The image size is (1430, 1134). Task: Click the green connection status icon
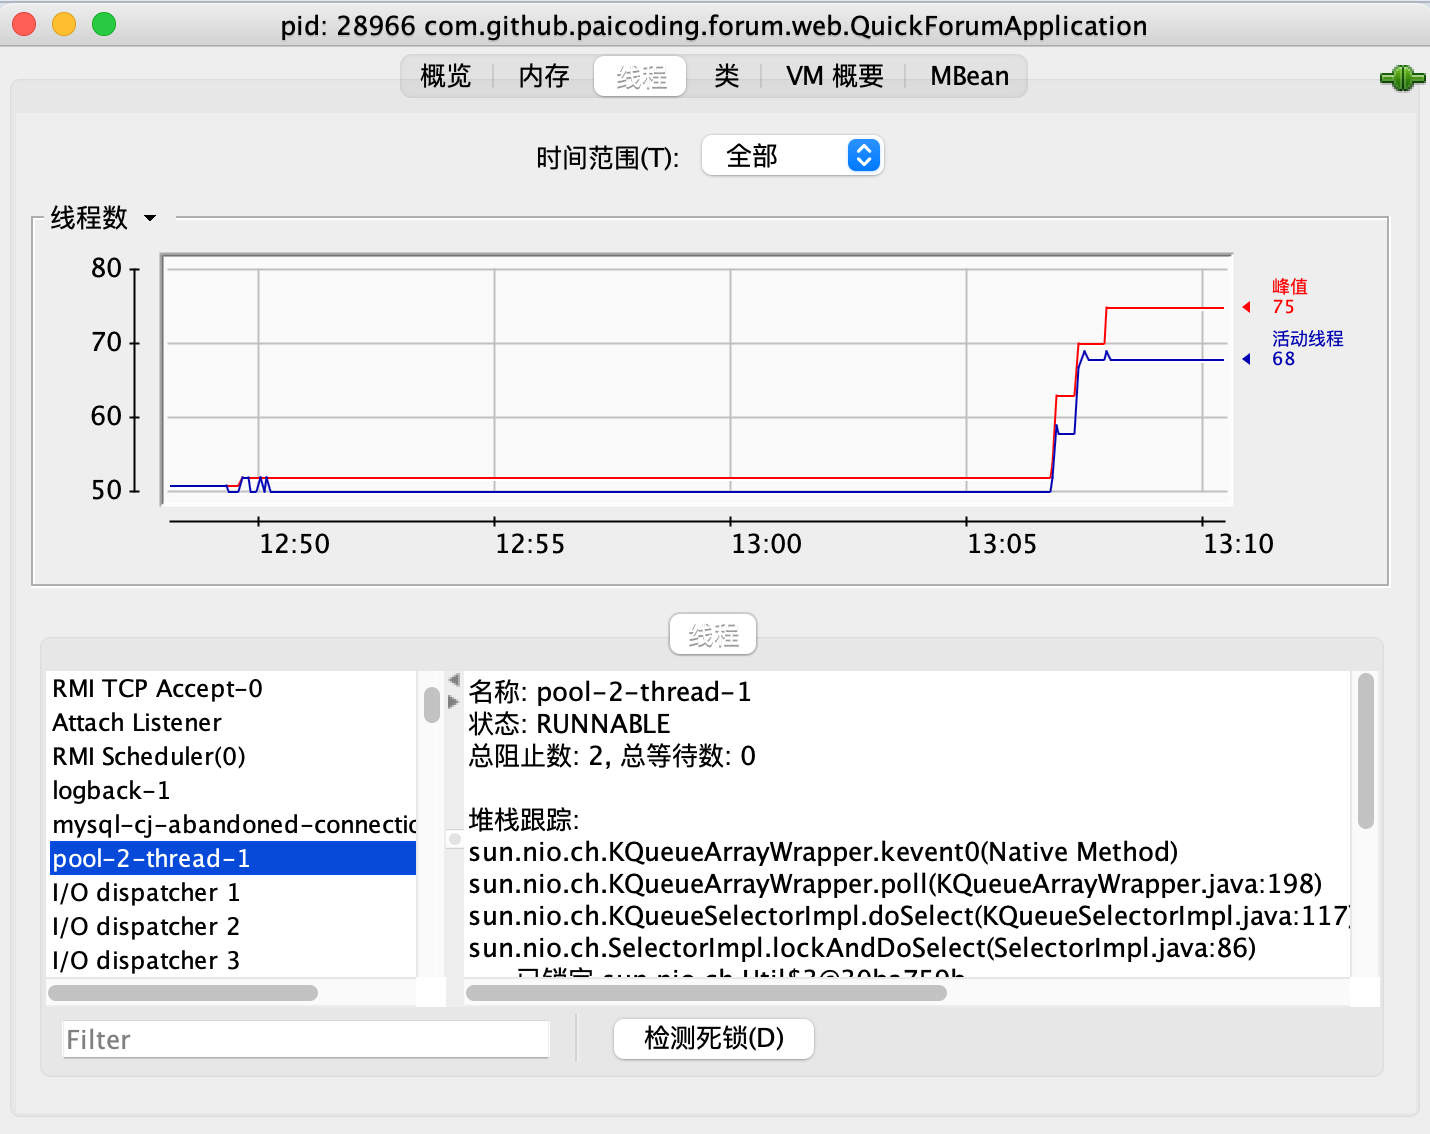point(1402,78)
